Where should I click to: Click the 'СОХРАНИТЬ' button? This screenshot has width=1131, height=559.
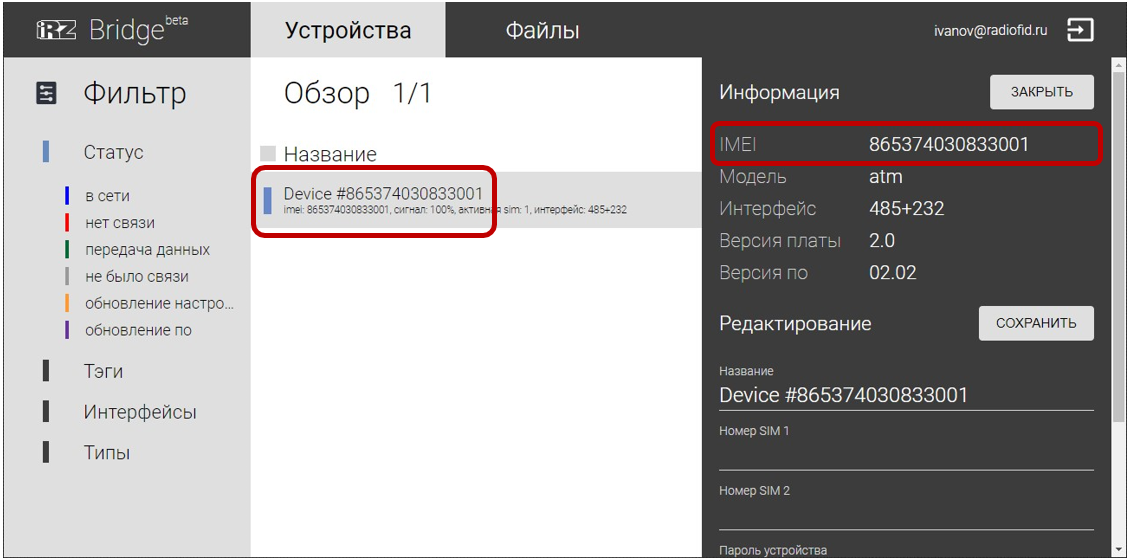pos(1036,323)
